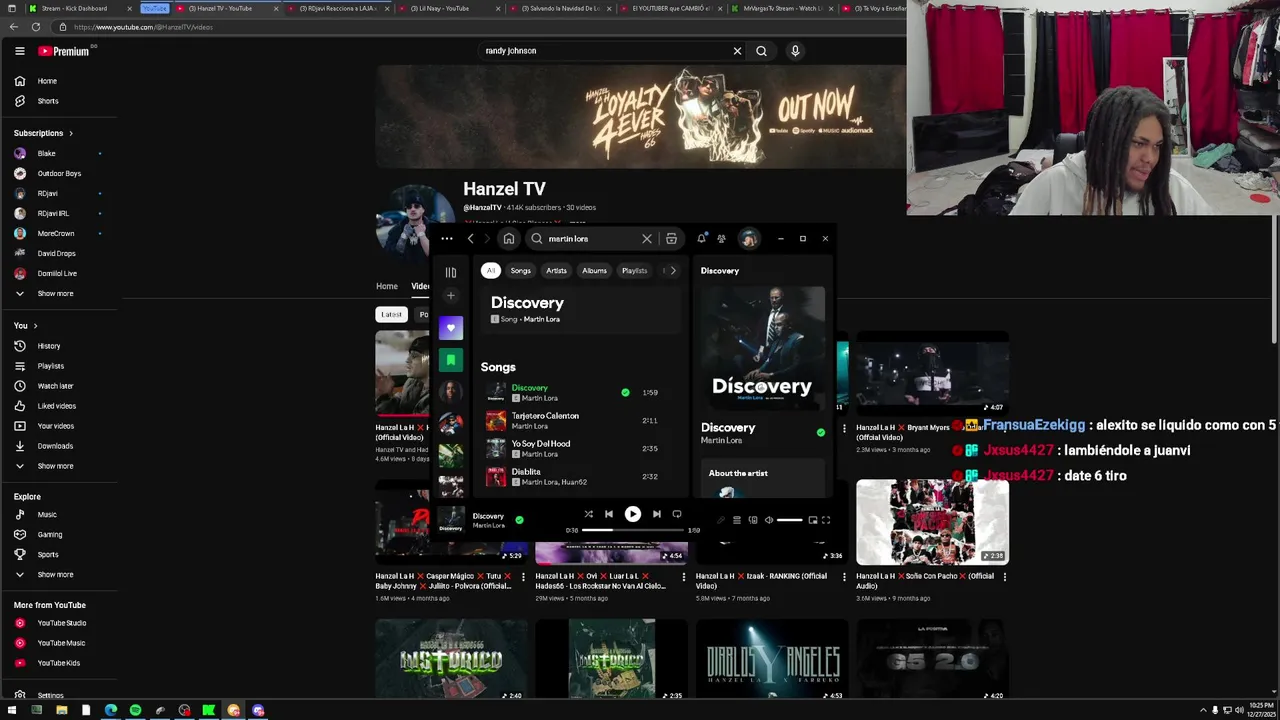Screen dimensions: 1280x720
Task: Mute Spotify using the volume icon
Action: point(768,520)
